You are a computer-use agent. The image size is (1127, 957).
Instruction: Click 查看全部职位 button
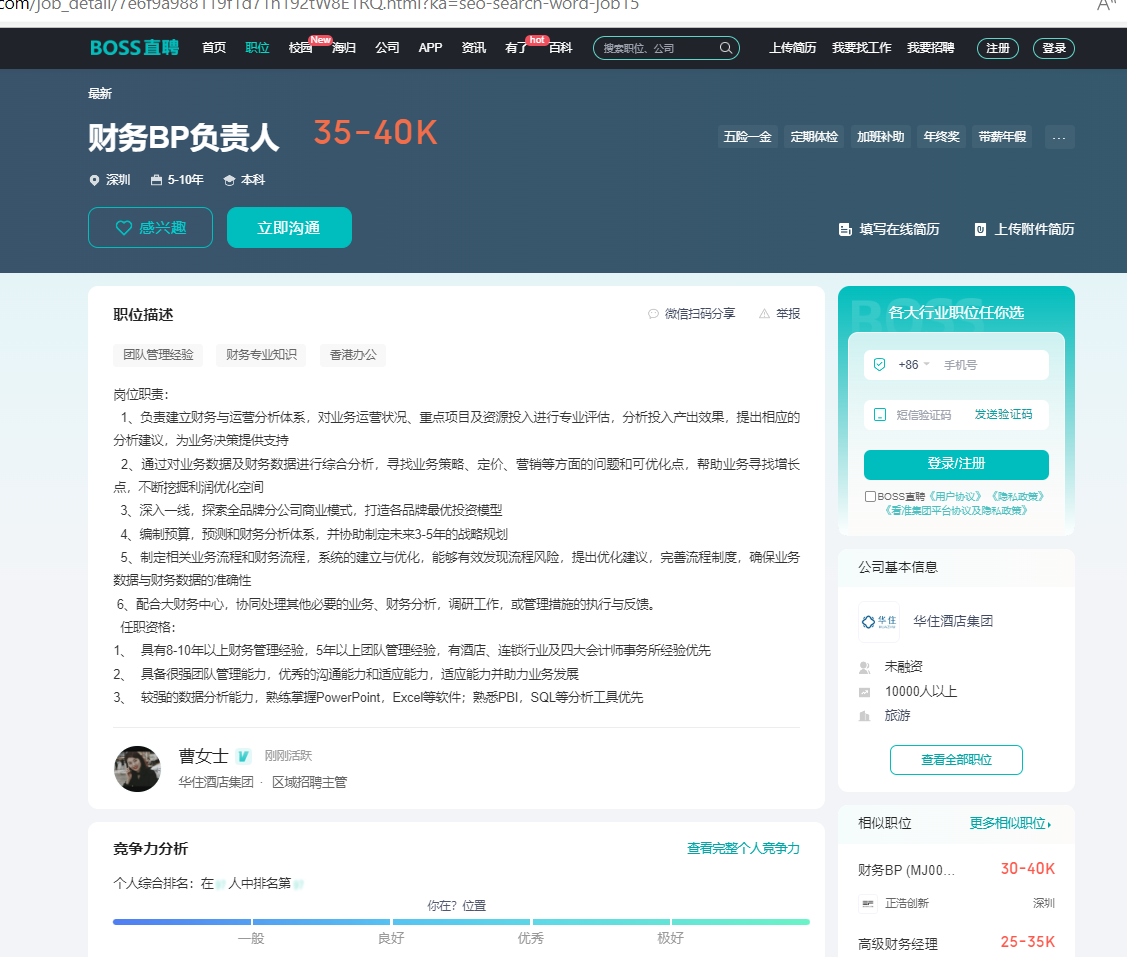point(956,760)
